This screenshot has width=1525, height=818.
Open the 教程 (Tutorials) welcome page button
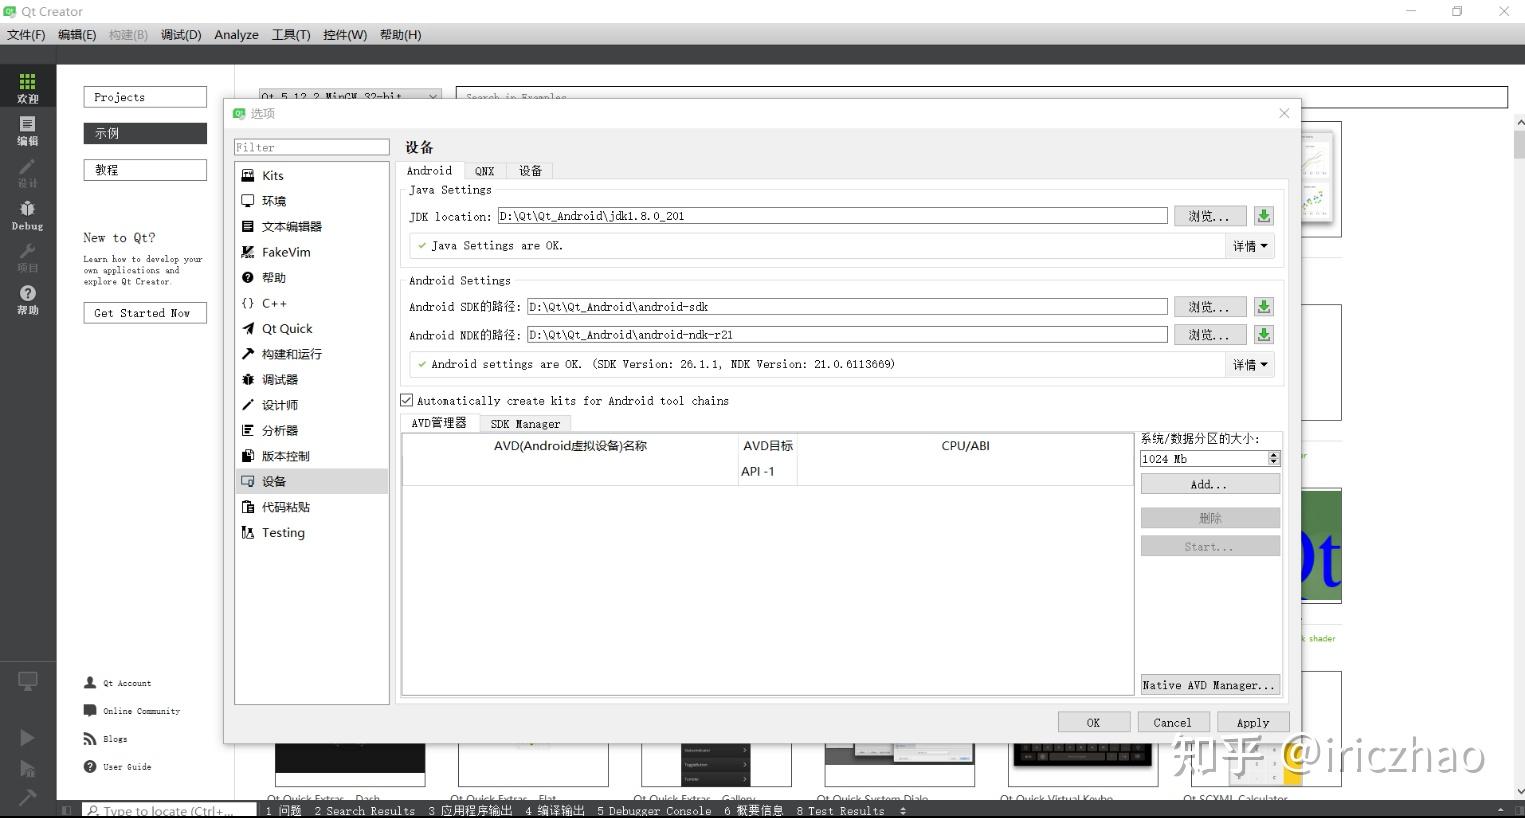pyautogui.click(x=144, y=170)
